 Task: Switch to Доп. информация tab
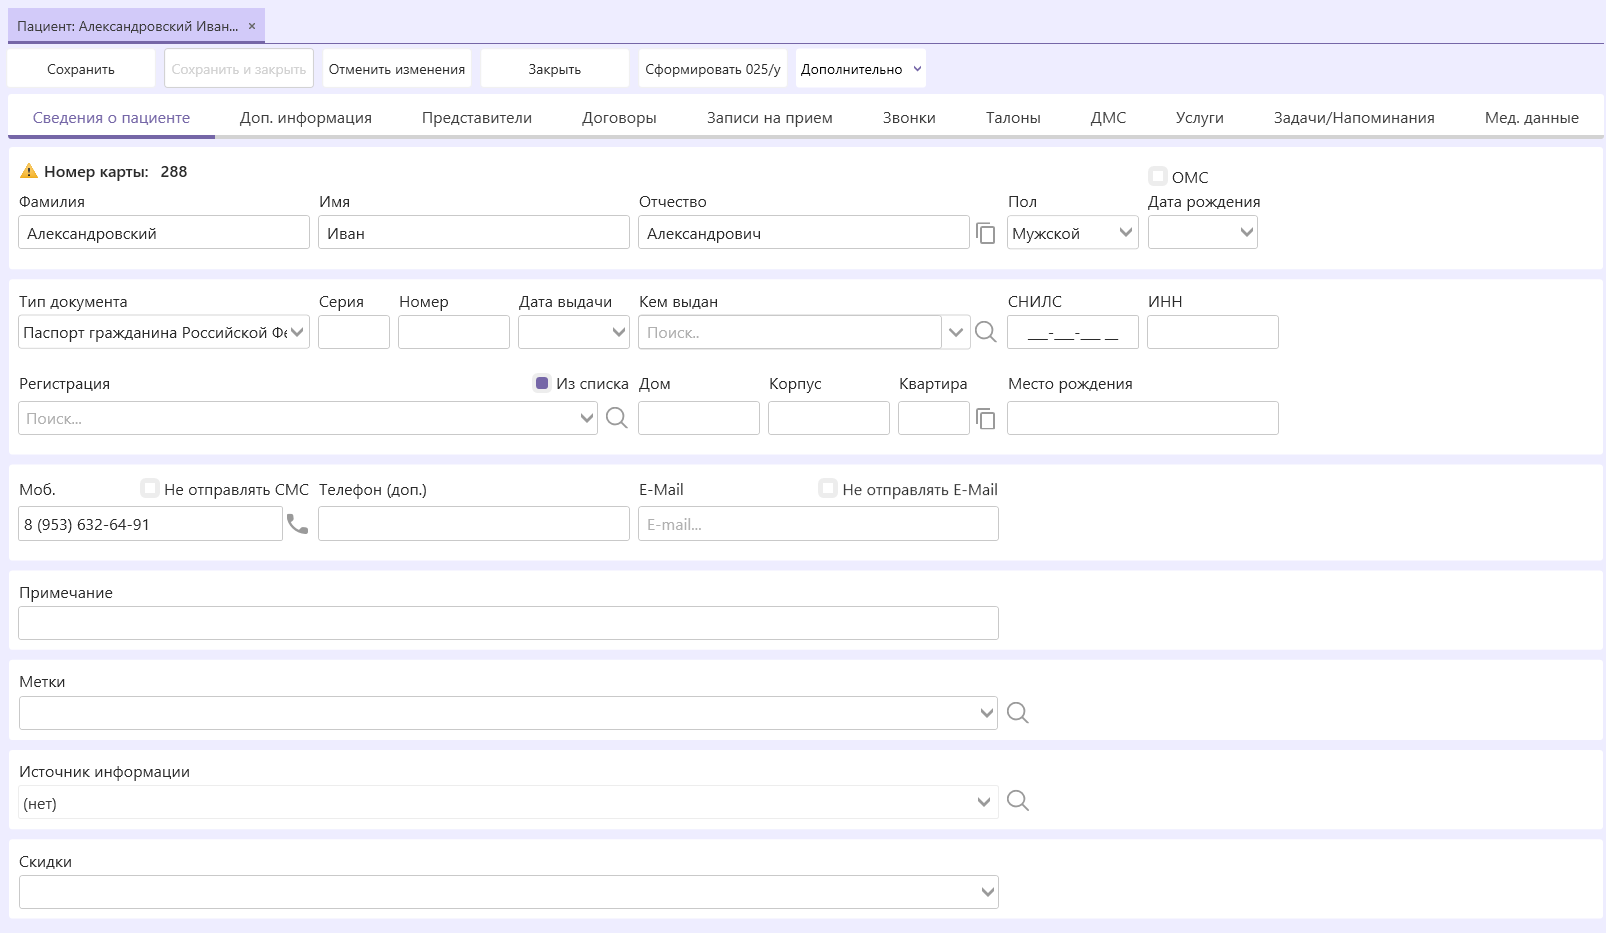point(306,117)
